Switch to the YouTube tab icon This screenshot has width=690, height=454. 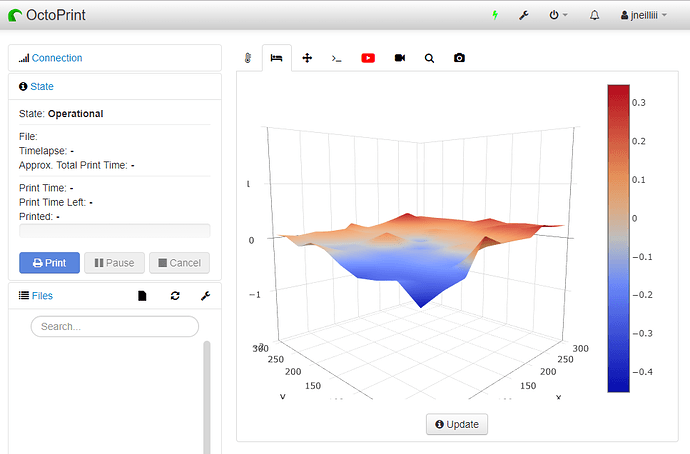[368, 58]
